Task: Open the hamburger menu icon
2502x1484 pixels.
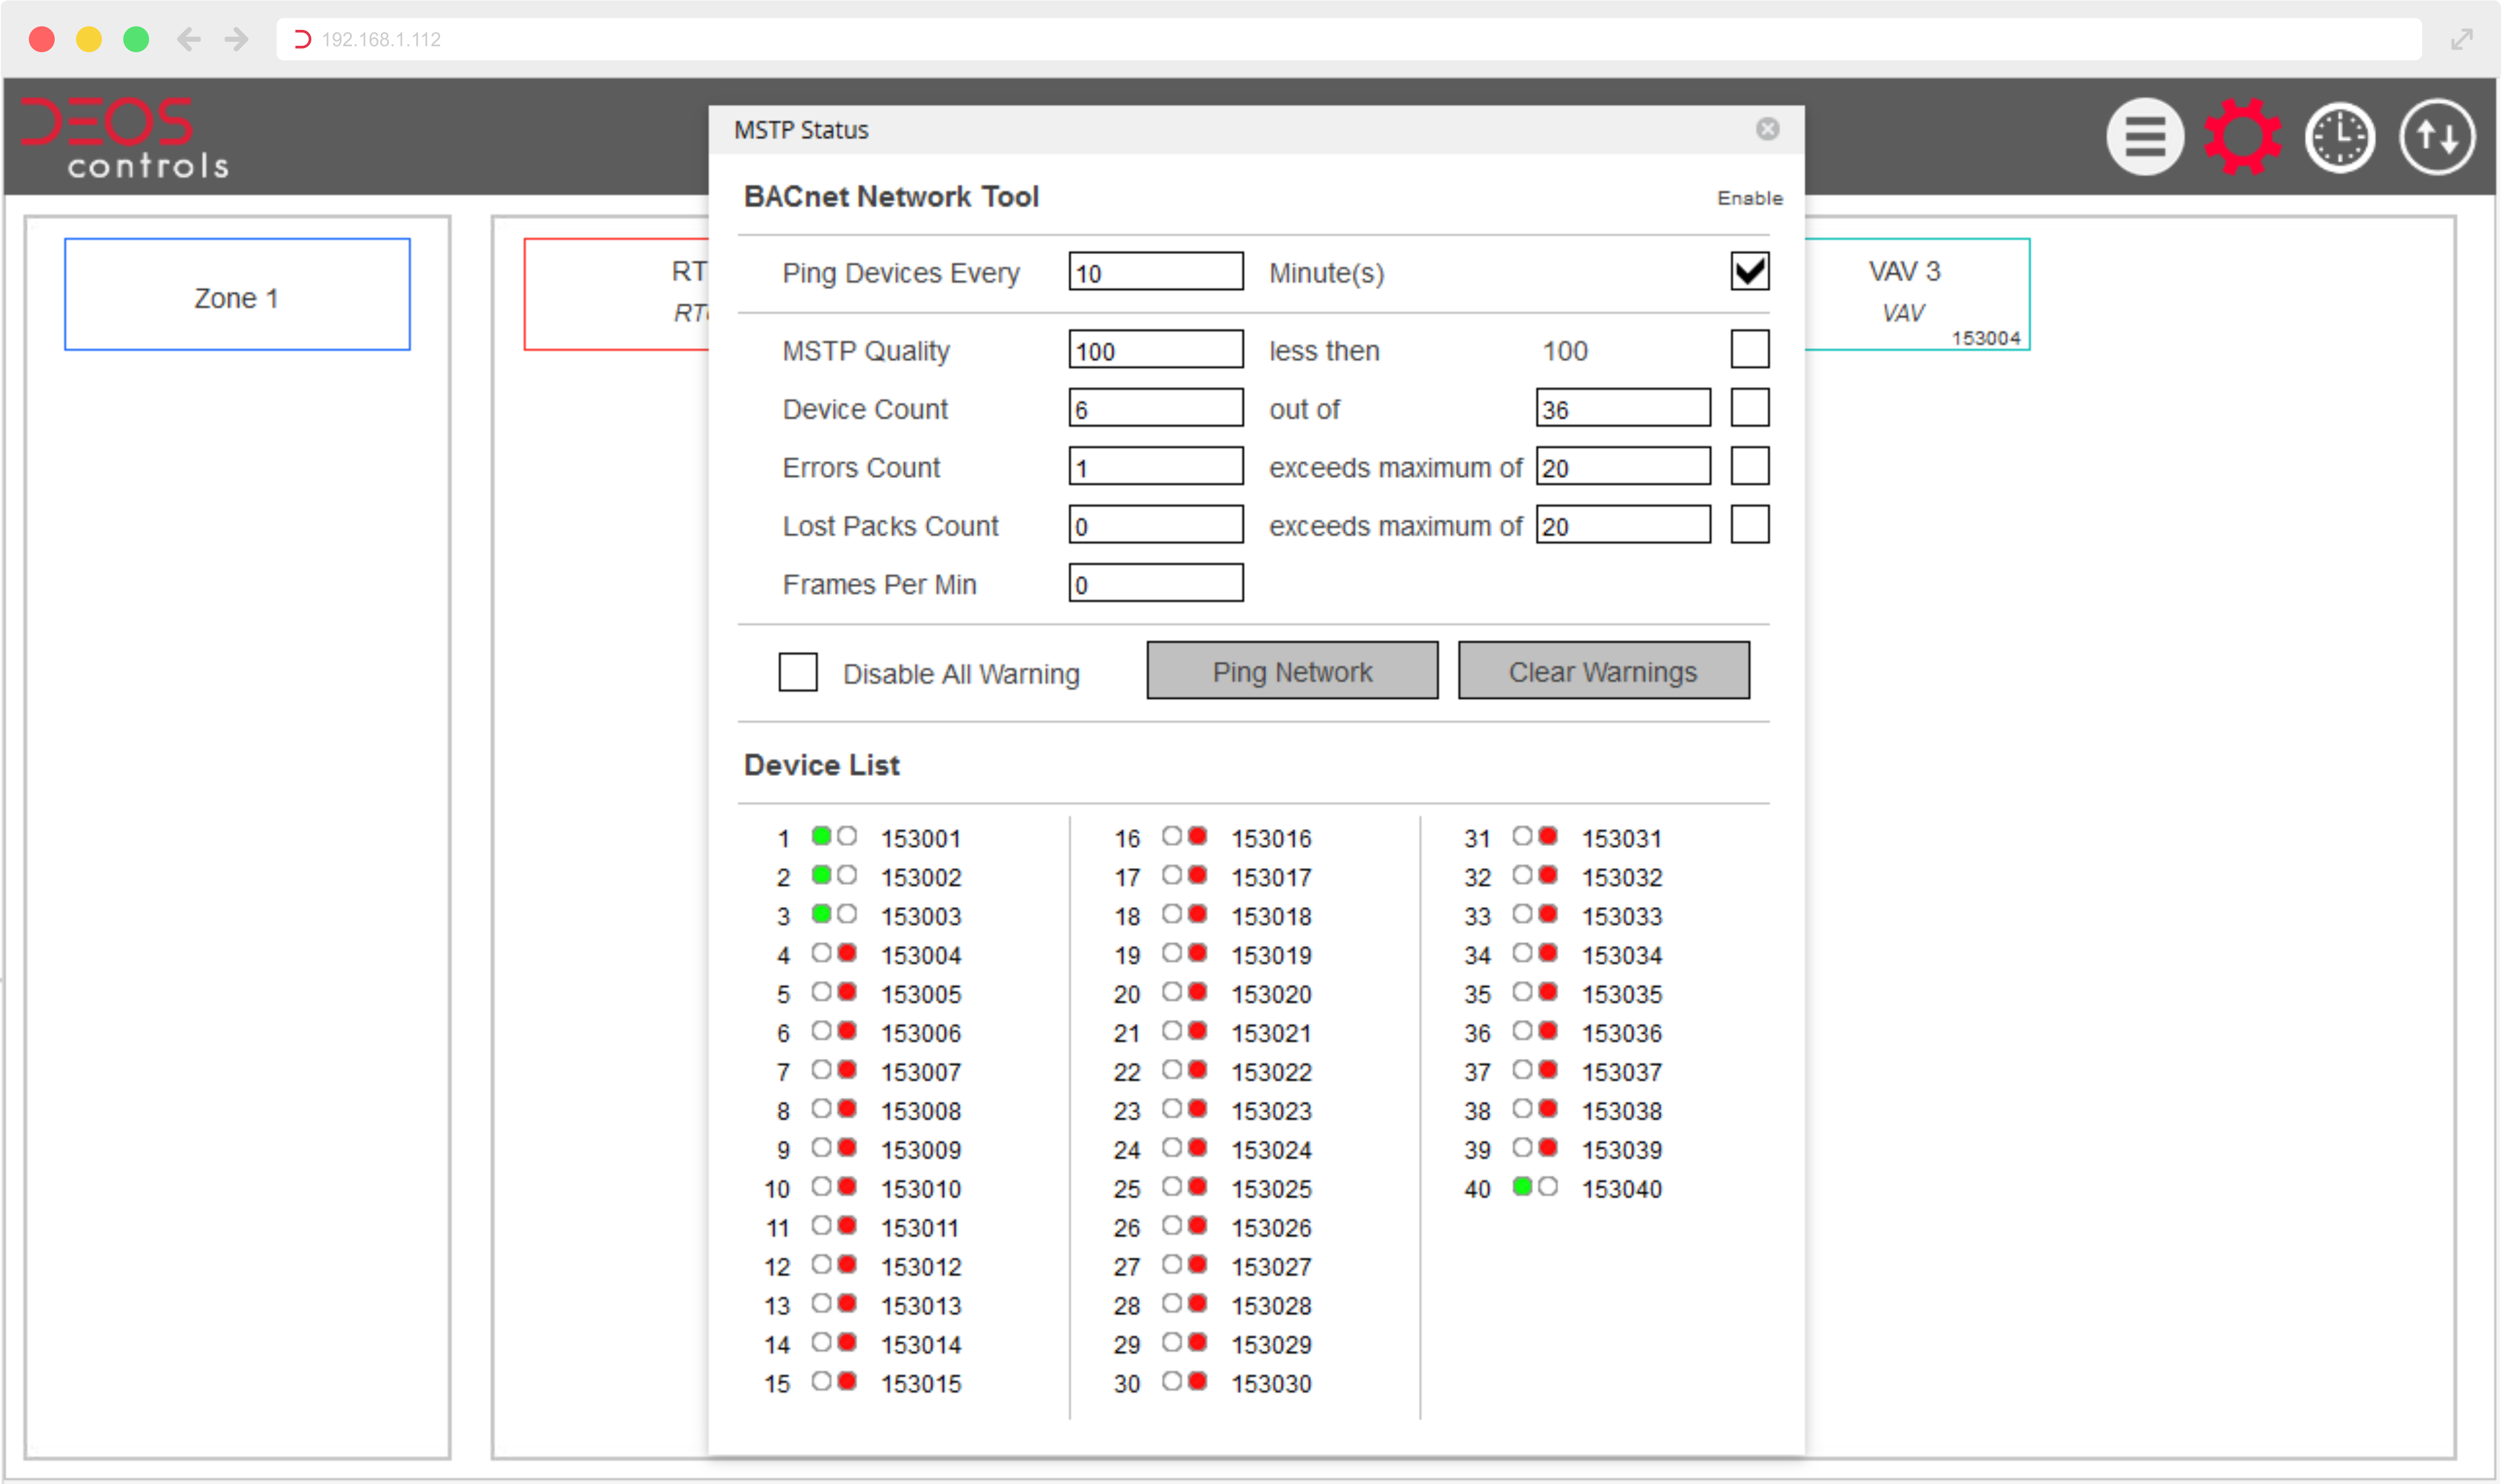Action: (2144, 137)
